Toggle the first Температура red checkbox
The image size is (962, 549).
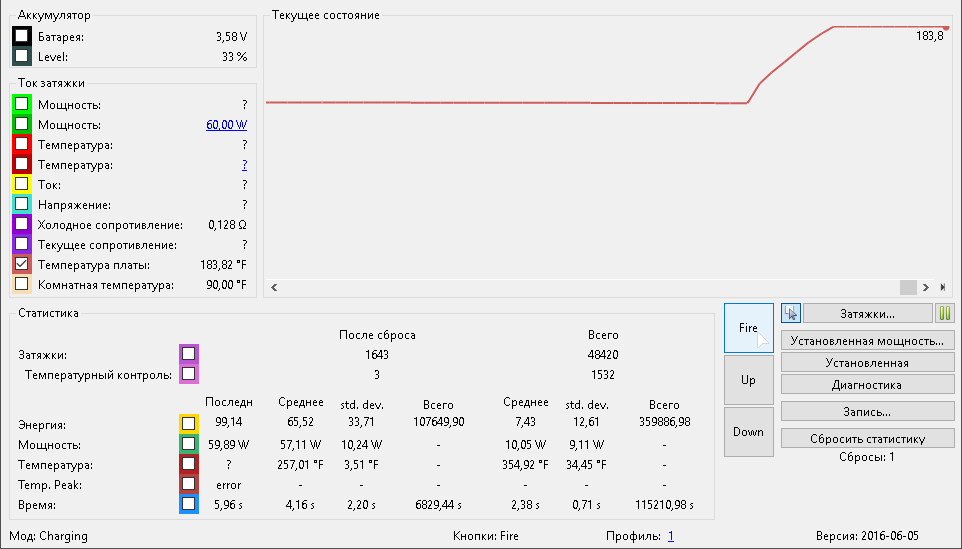point(21,144)
